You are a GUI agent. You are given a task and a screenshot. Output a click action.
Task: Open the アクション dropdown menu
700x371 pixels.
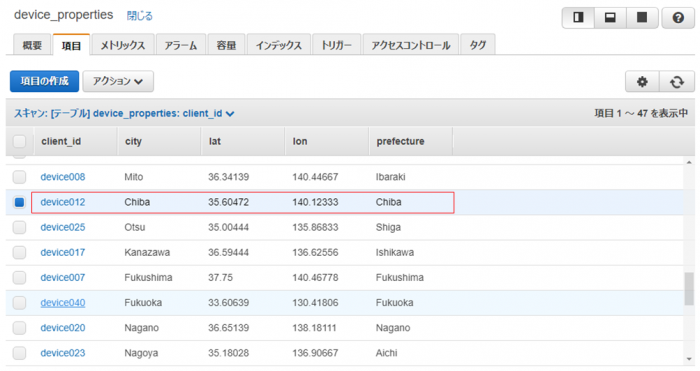118,81
